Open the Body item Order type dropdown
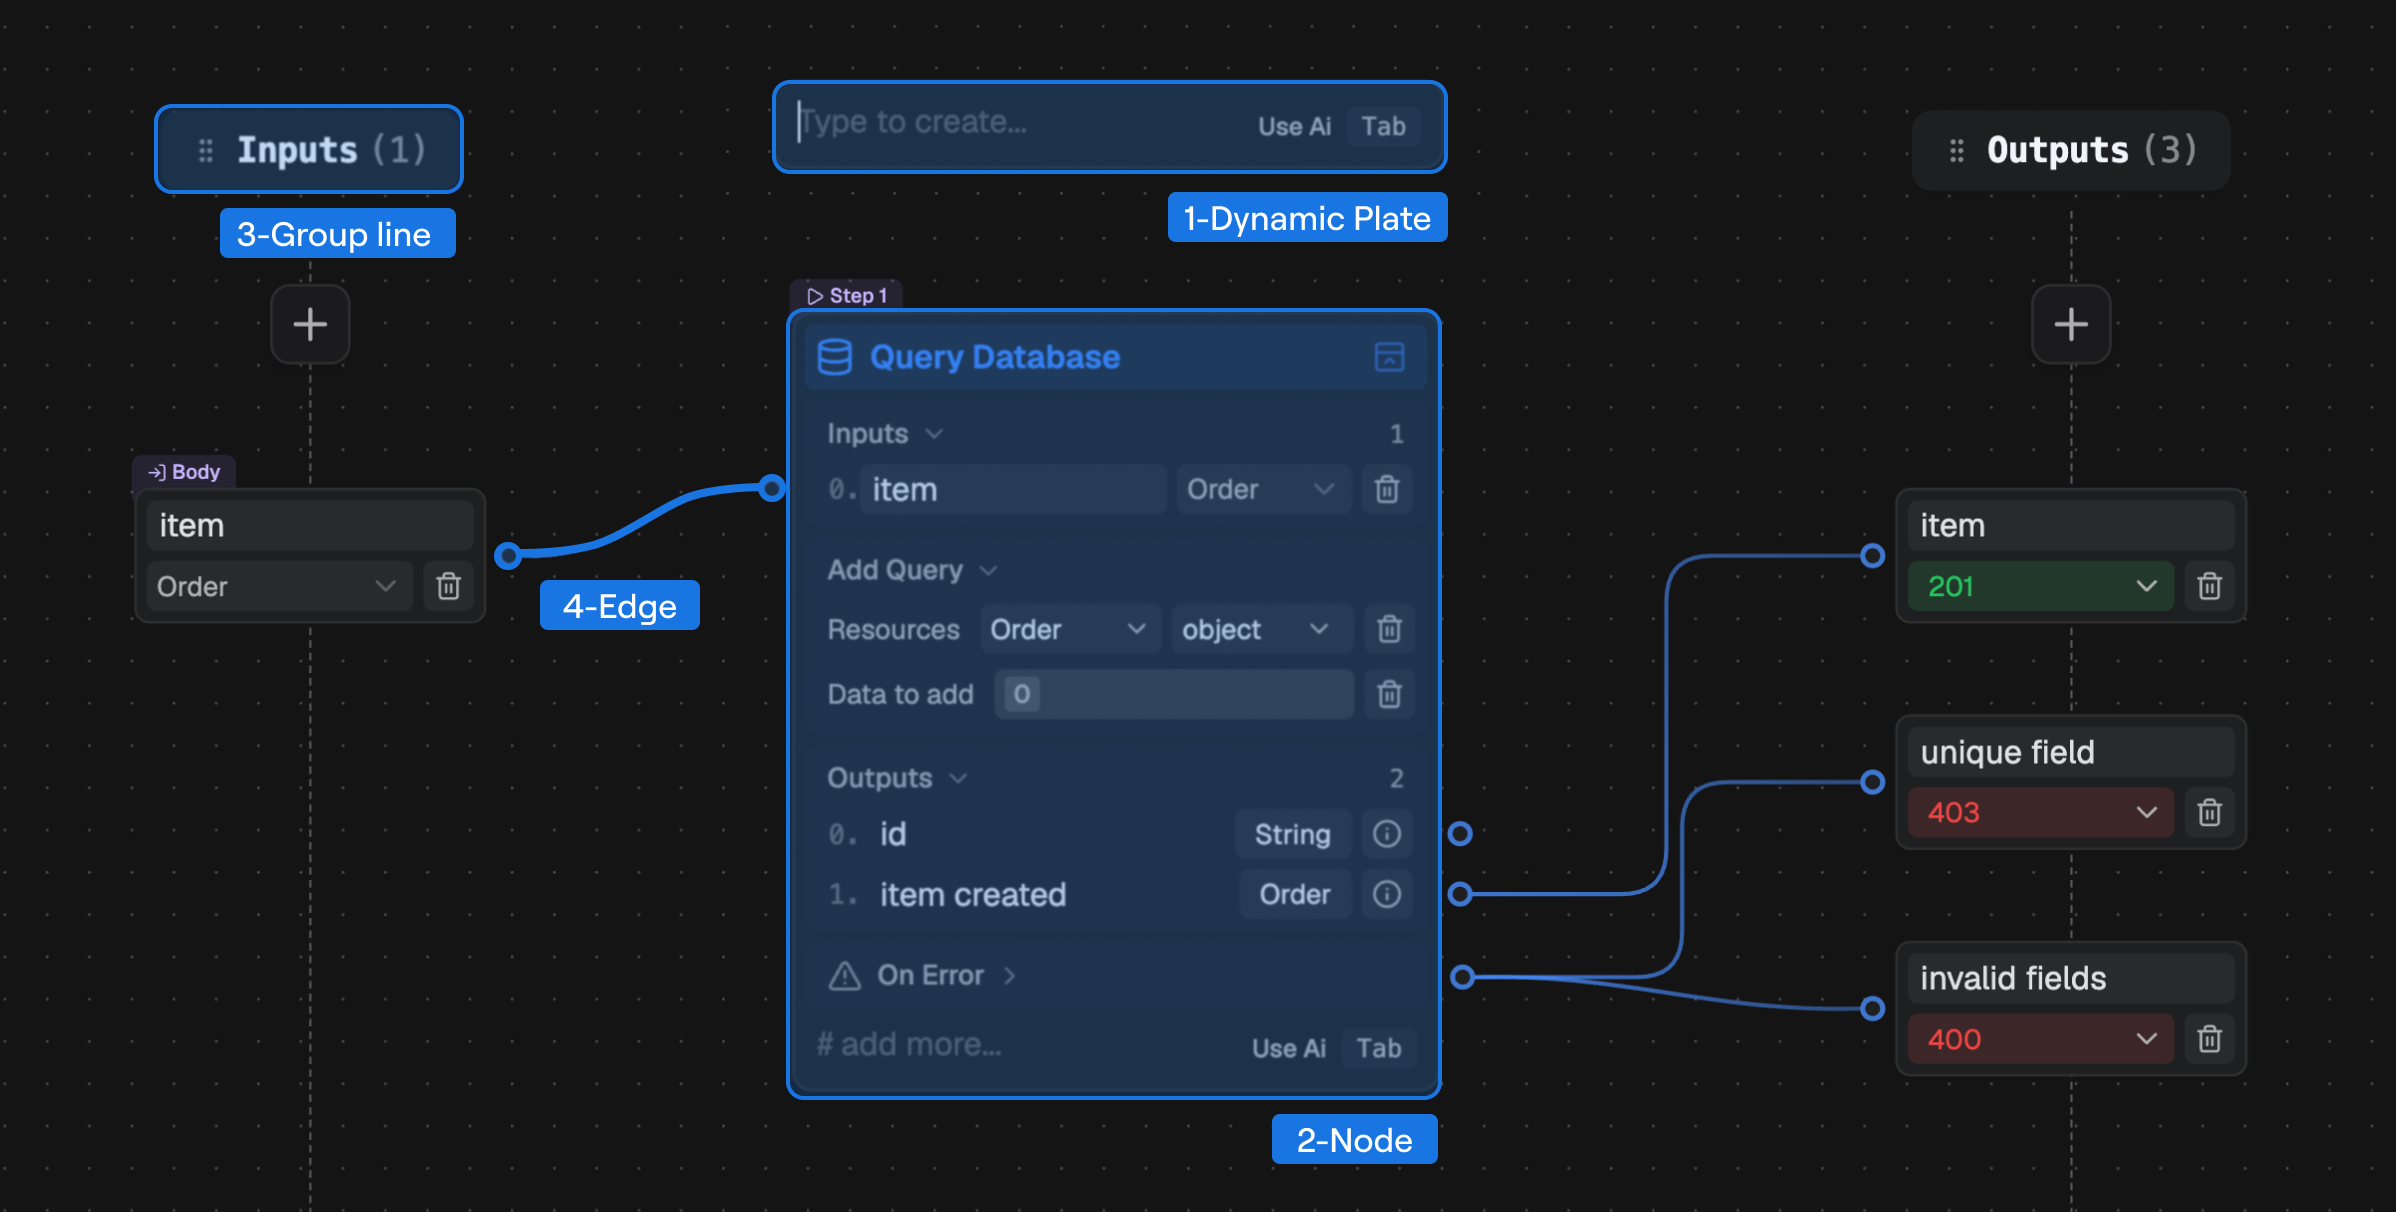Image resolution: width=2396 pixels, height=1212 pixels. (279, 586)
